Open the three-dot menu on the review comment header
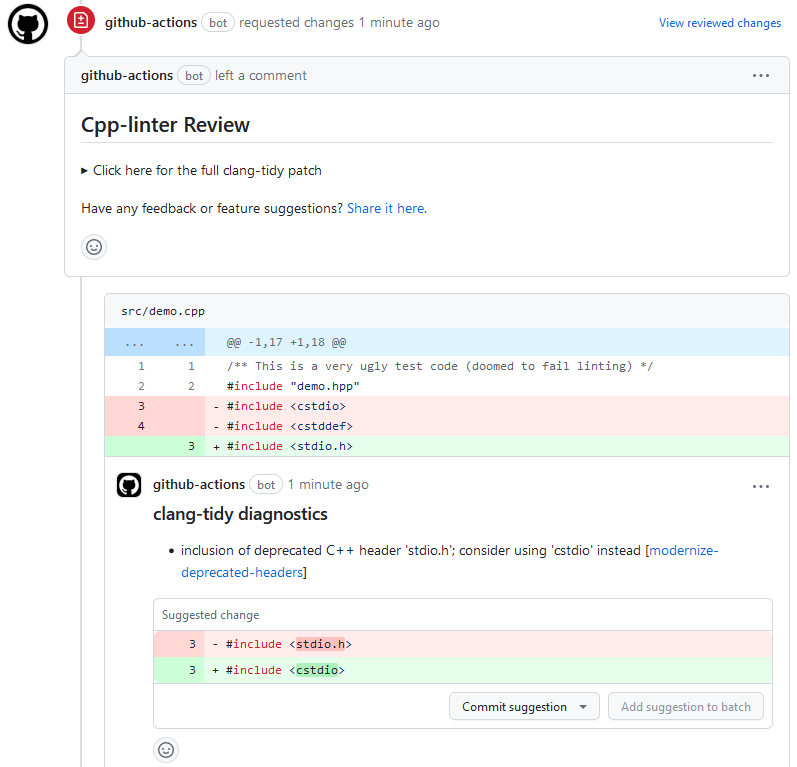 coord(761,75)
